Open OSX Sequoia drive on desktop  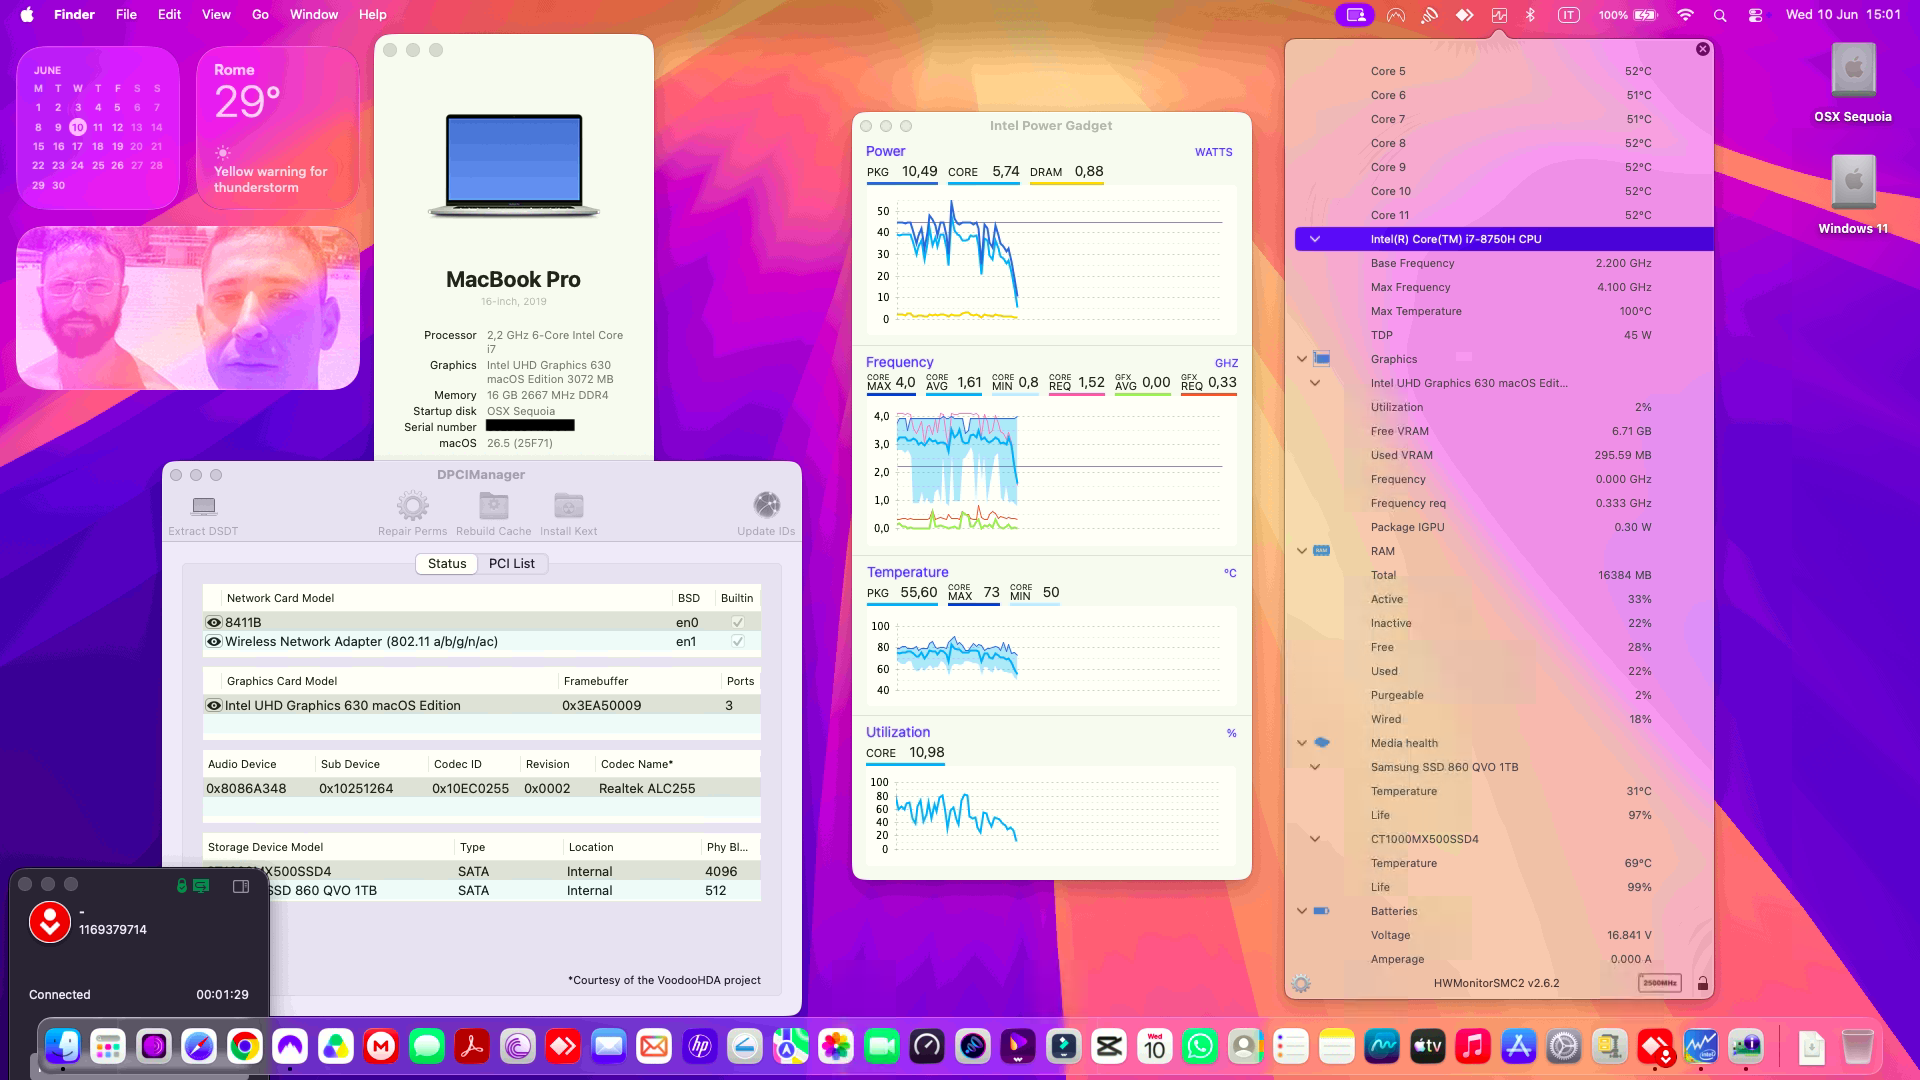tap(1853, 83)
